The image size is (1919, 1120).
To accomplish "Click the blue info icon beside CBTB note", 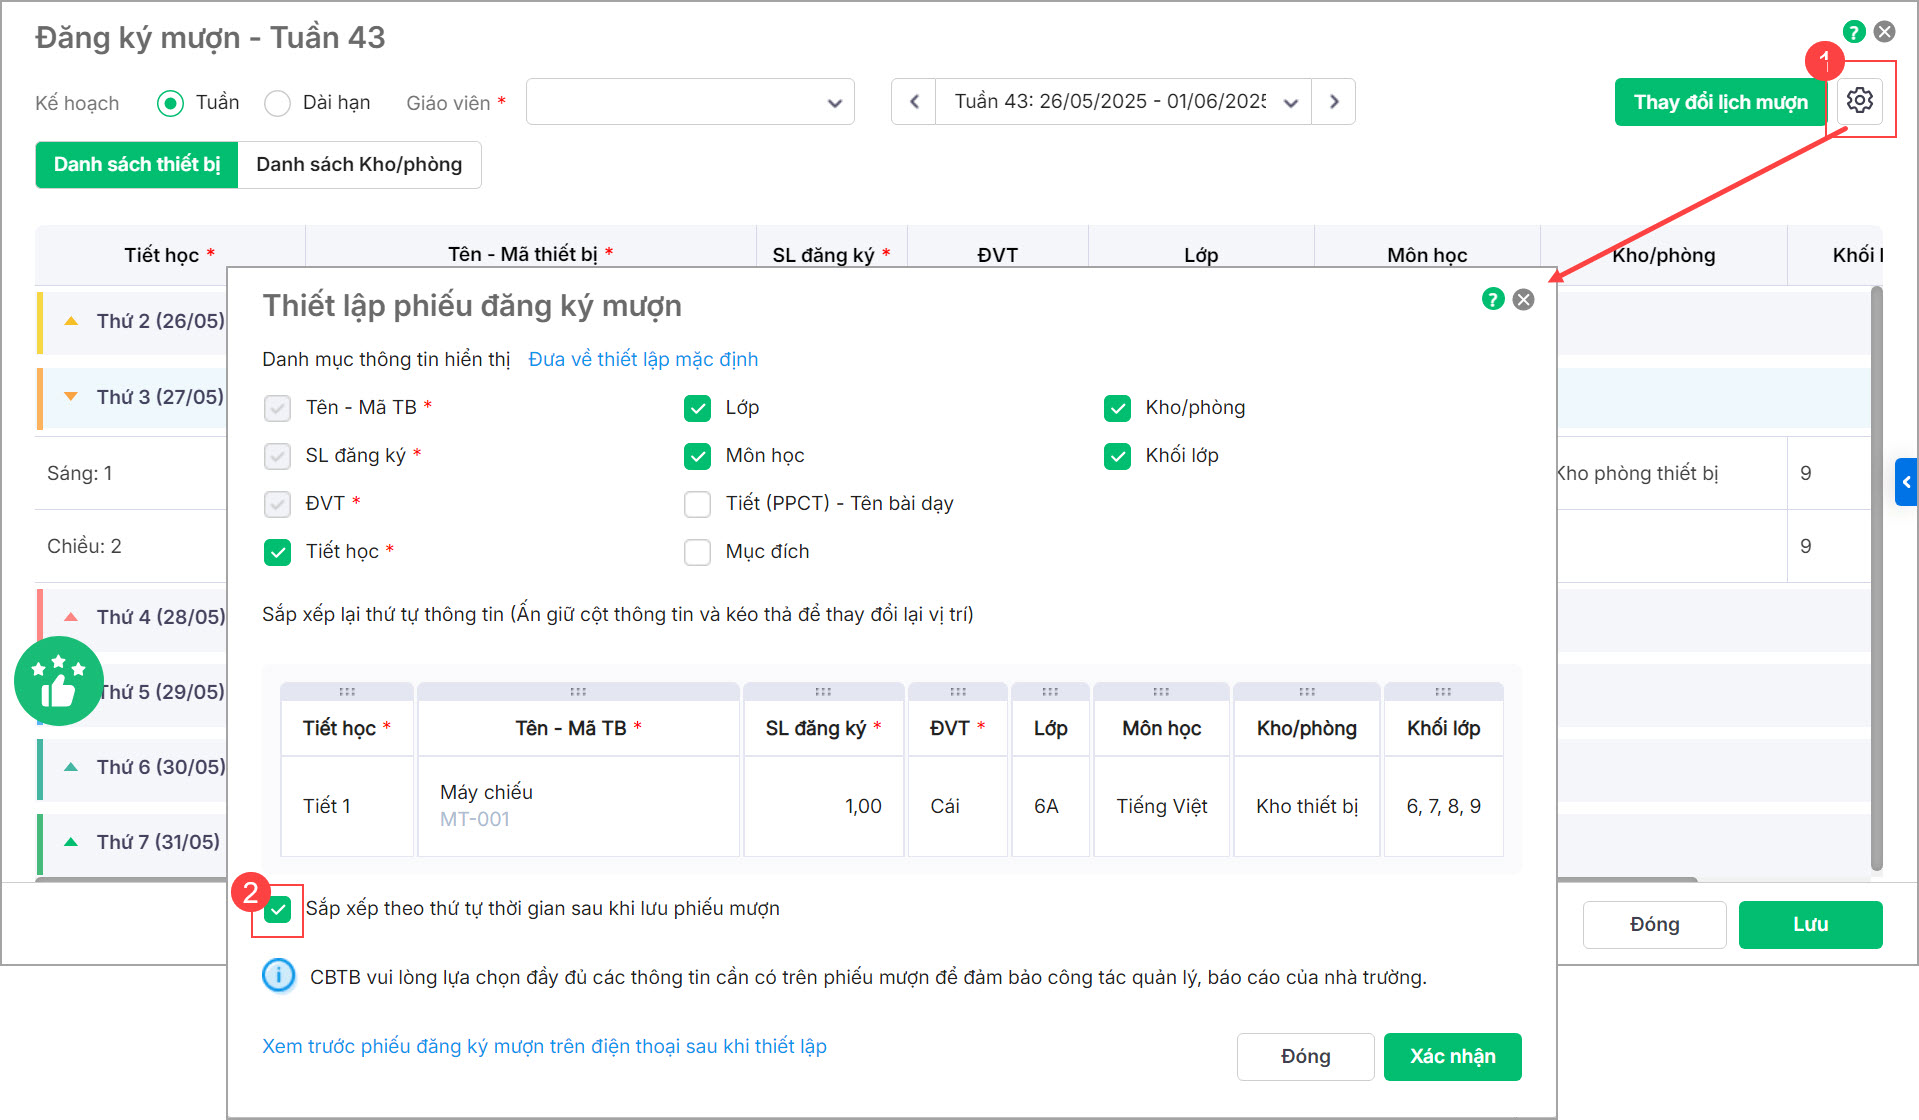I will (278, 975).
